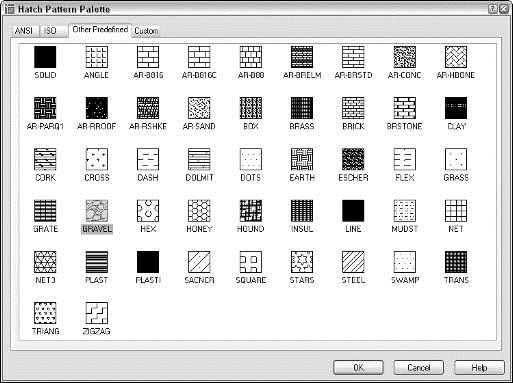
Task: Select the STEEL diagonal lines pattern
Action: 353,262
